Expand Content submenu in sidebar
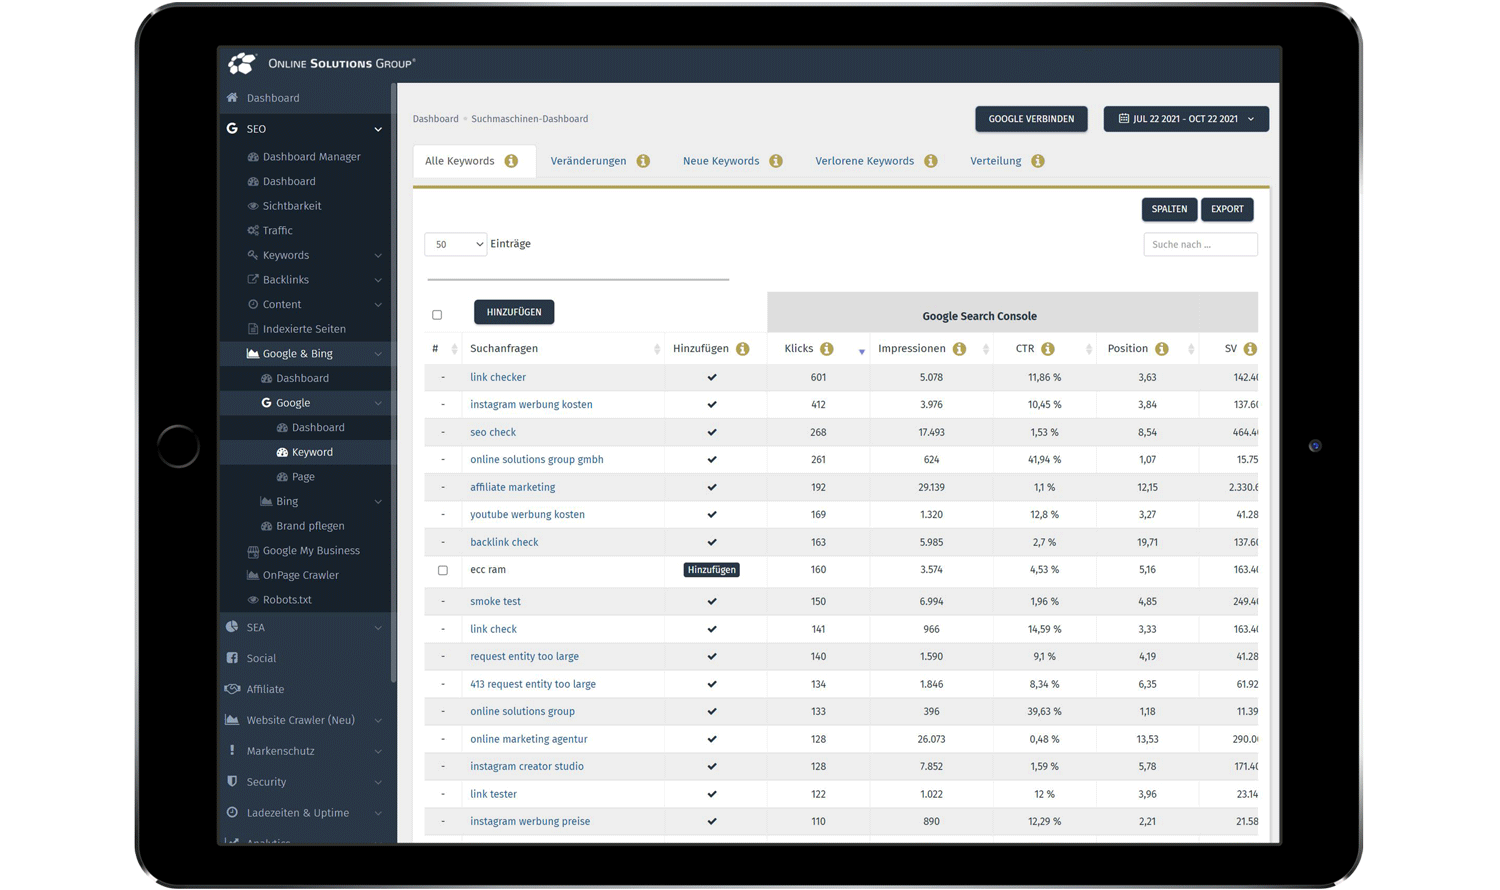This screenshot has height=890, width=1500. [378, 305]
